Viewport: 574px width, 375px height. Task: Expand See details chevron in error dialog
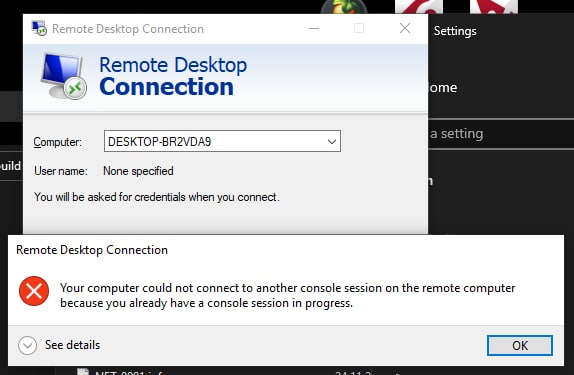click(x=27, y=345)
